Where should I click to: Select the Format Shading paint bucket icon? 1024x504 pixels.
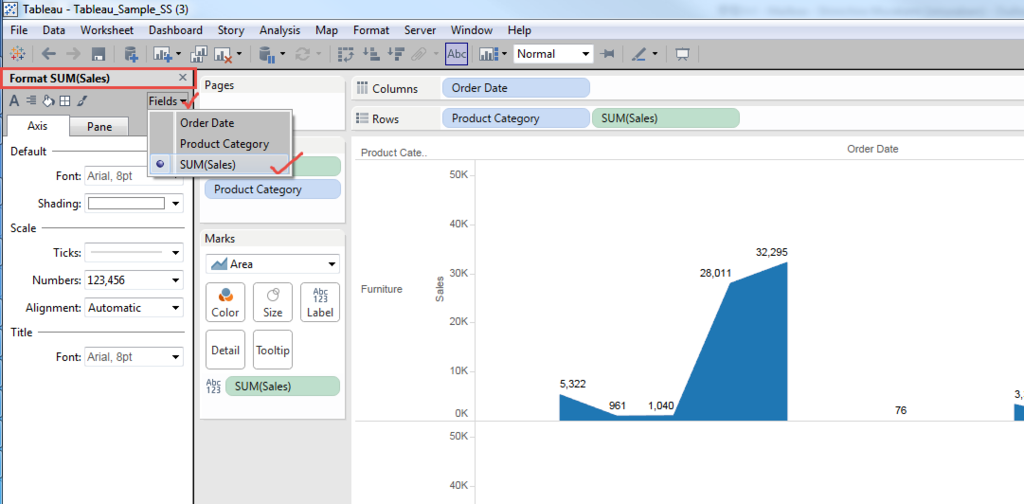click(x=47, y=101)
